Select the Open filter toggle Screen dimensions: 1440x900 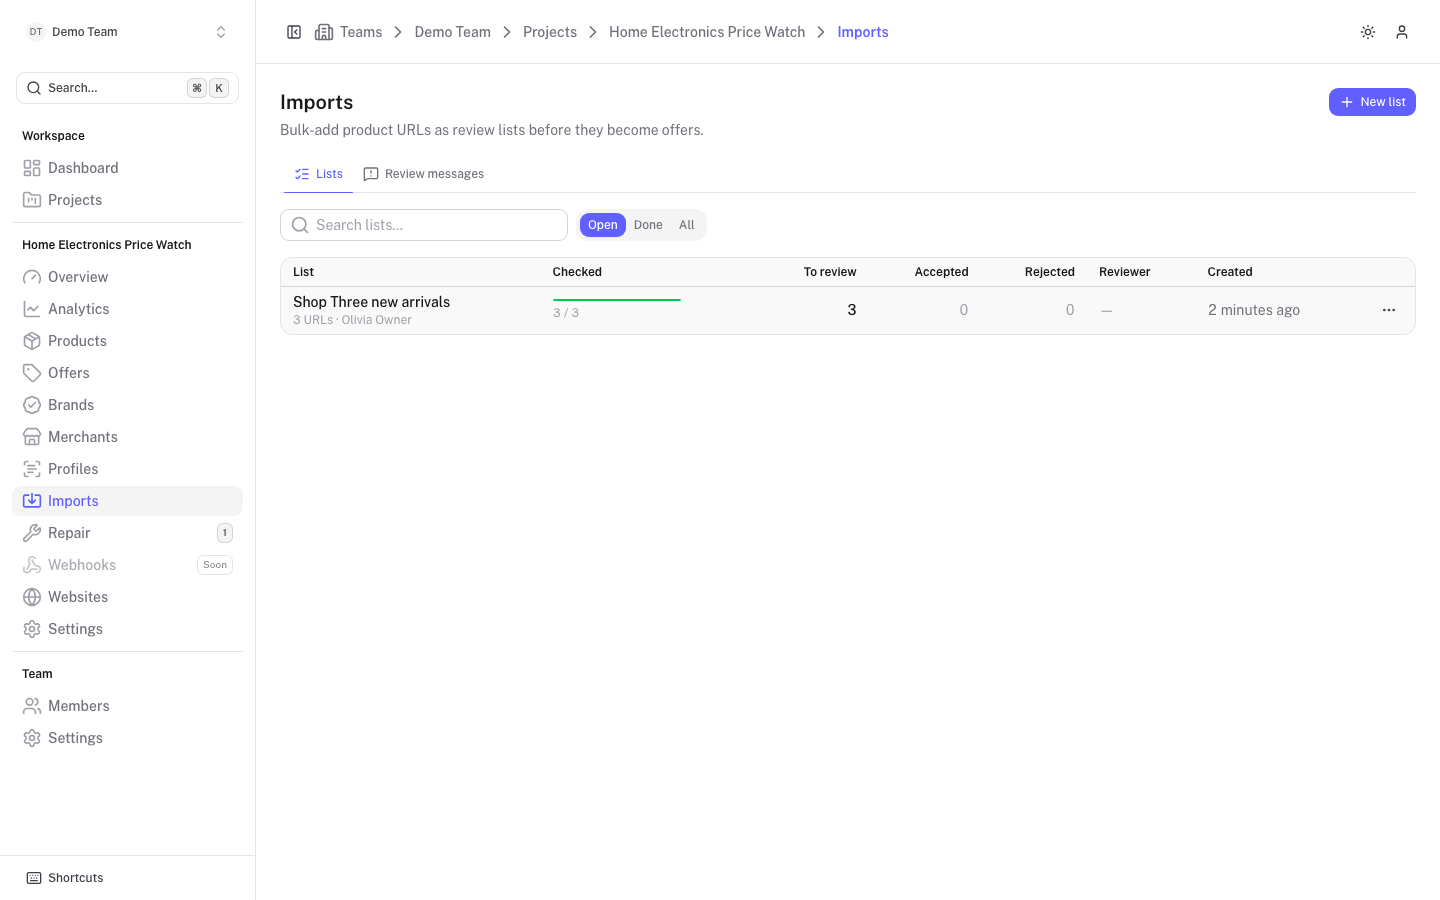tap(603, 225)
